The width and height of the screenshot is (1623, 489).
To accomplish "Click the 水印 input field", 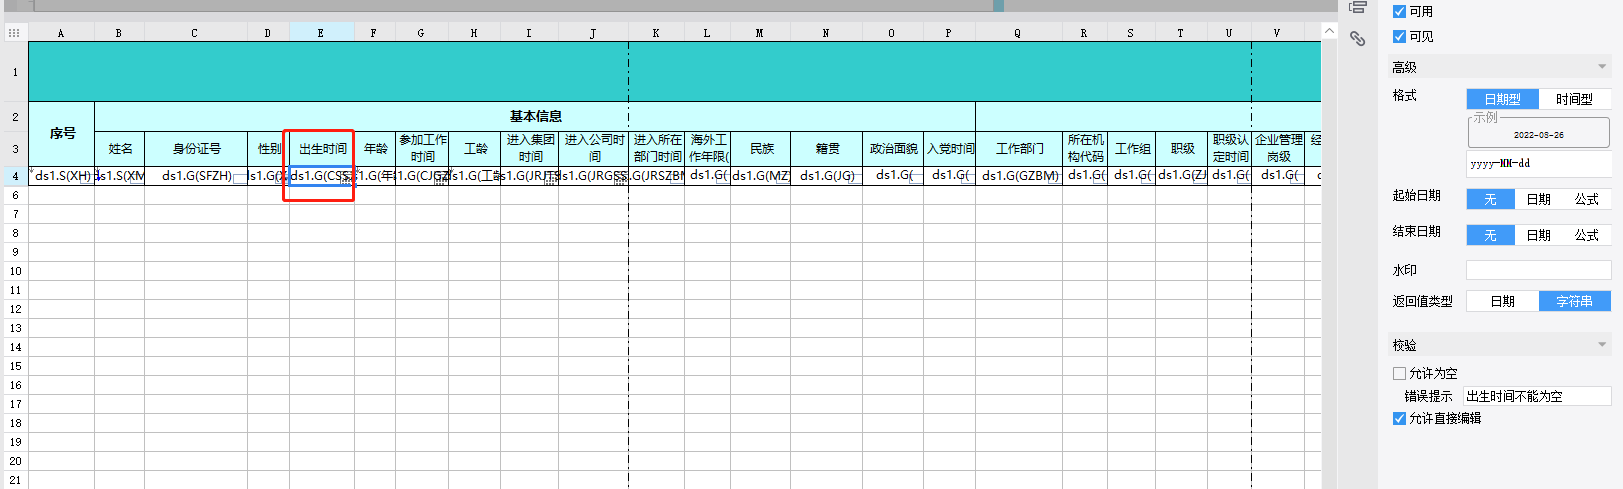I will [1538, 270].
